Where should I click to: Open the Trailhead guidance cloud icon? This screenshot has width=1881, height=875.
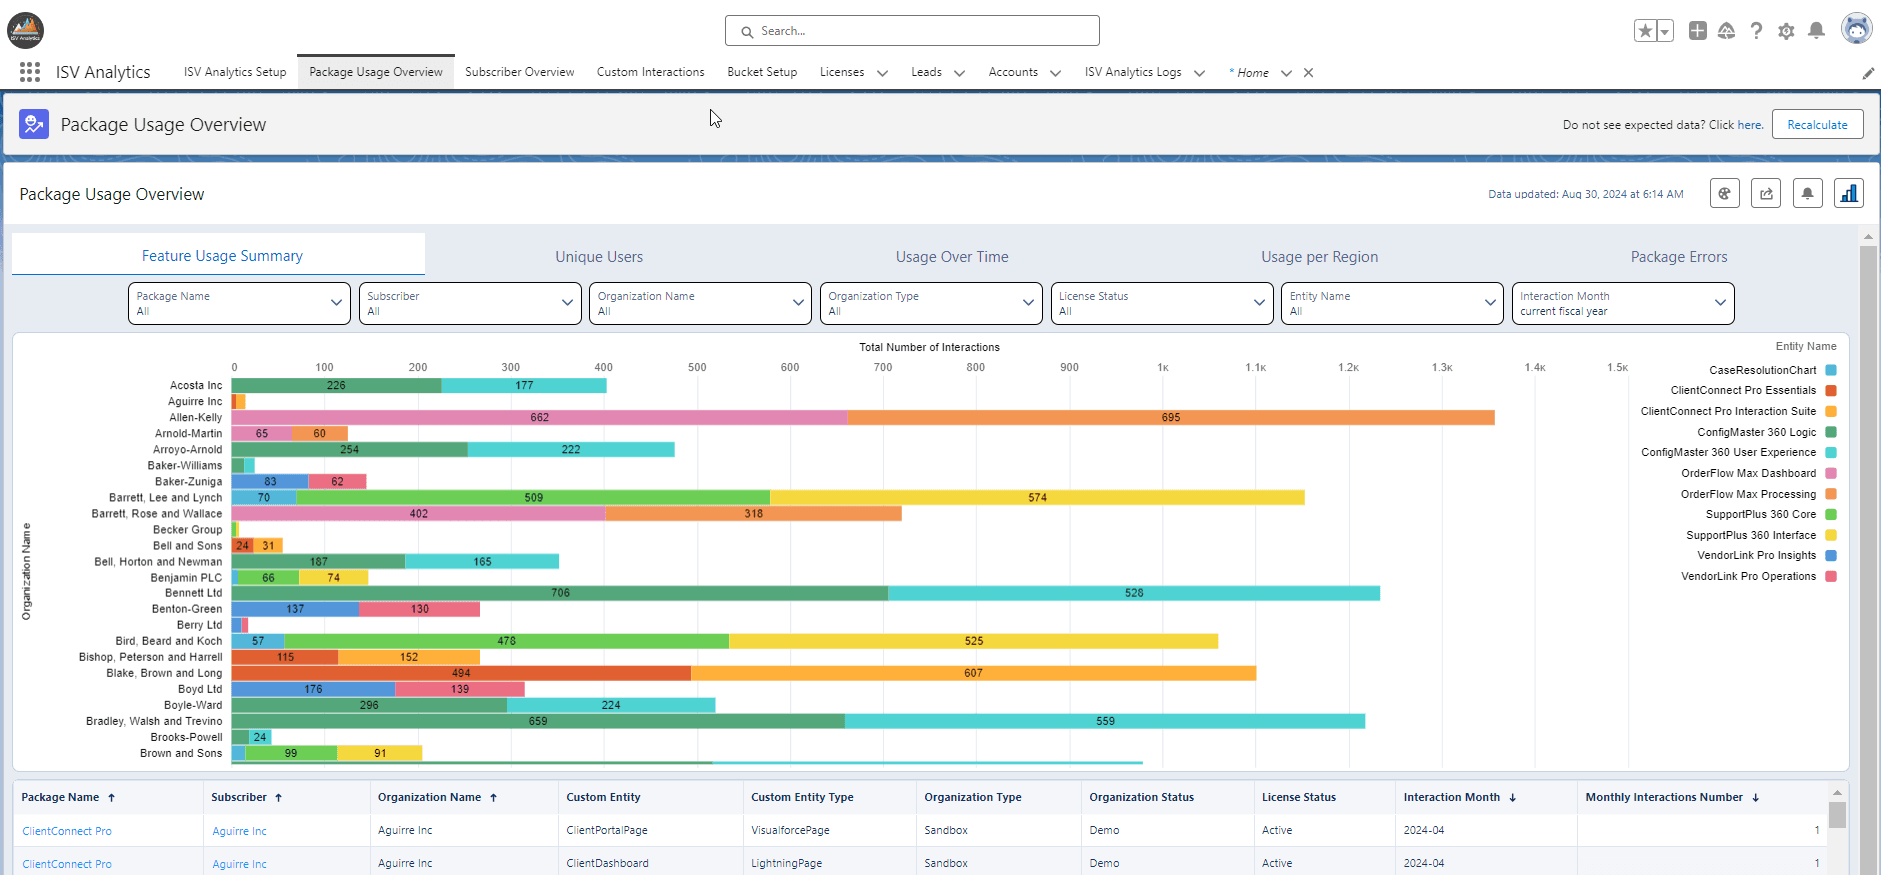[x=1727, y=31]
